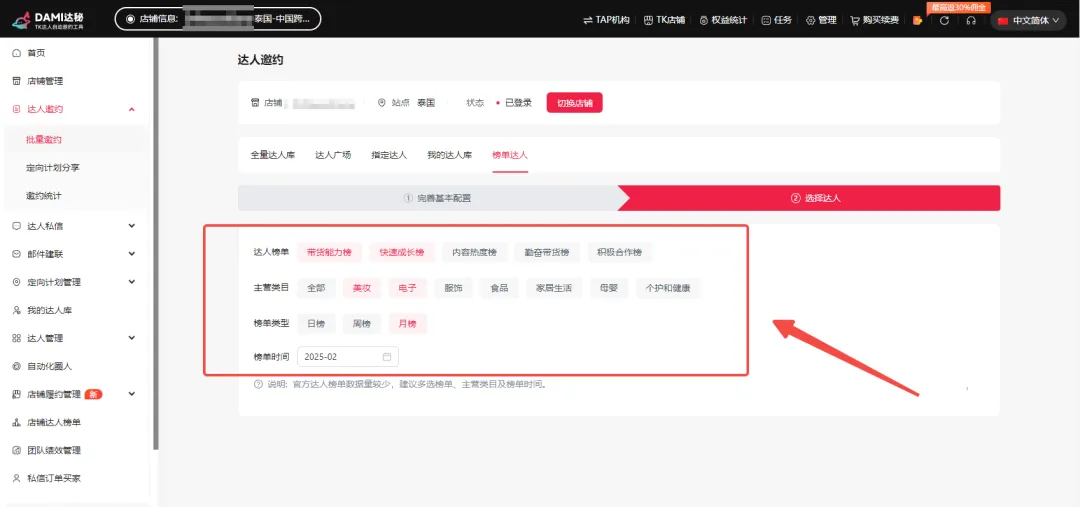Toggle the 快速成长榜 ranking chip
Screen dimensions: 1080x507
point(402,252)
